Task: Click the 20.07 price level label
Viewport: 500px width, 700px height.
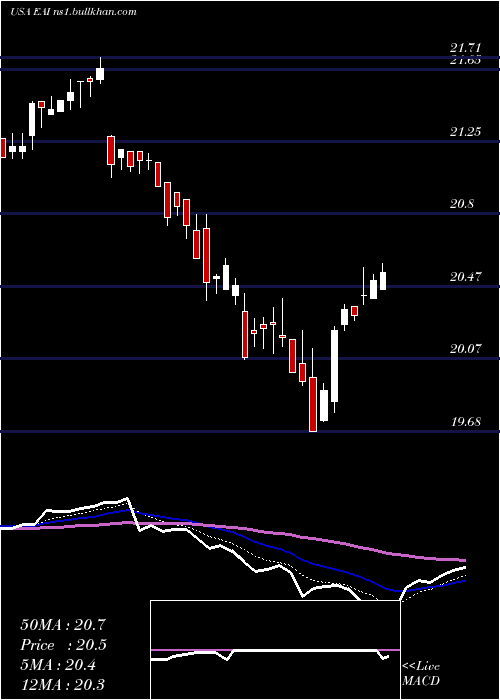Action: click(466, 349)
